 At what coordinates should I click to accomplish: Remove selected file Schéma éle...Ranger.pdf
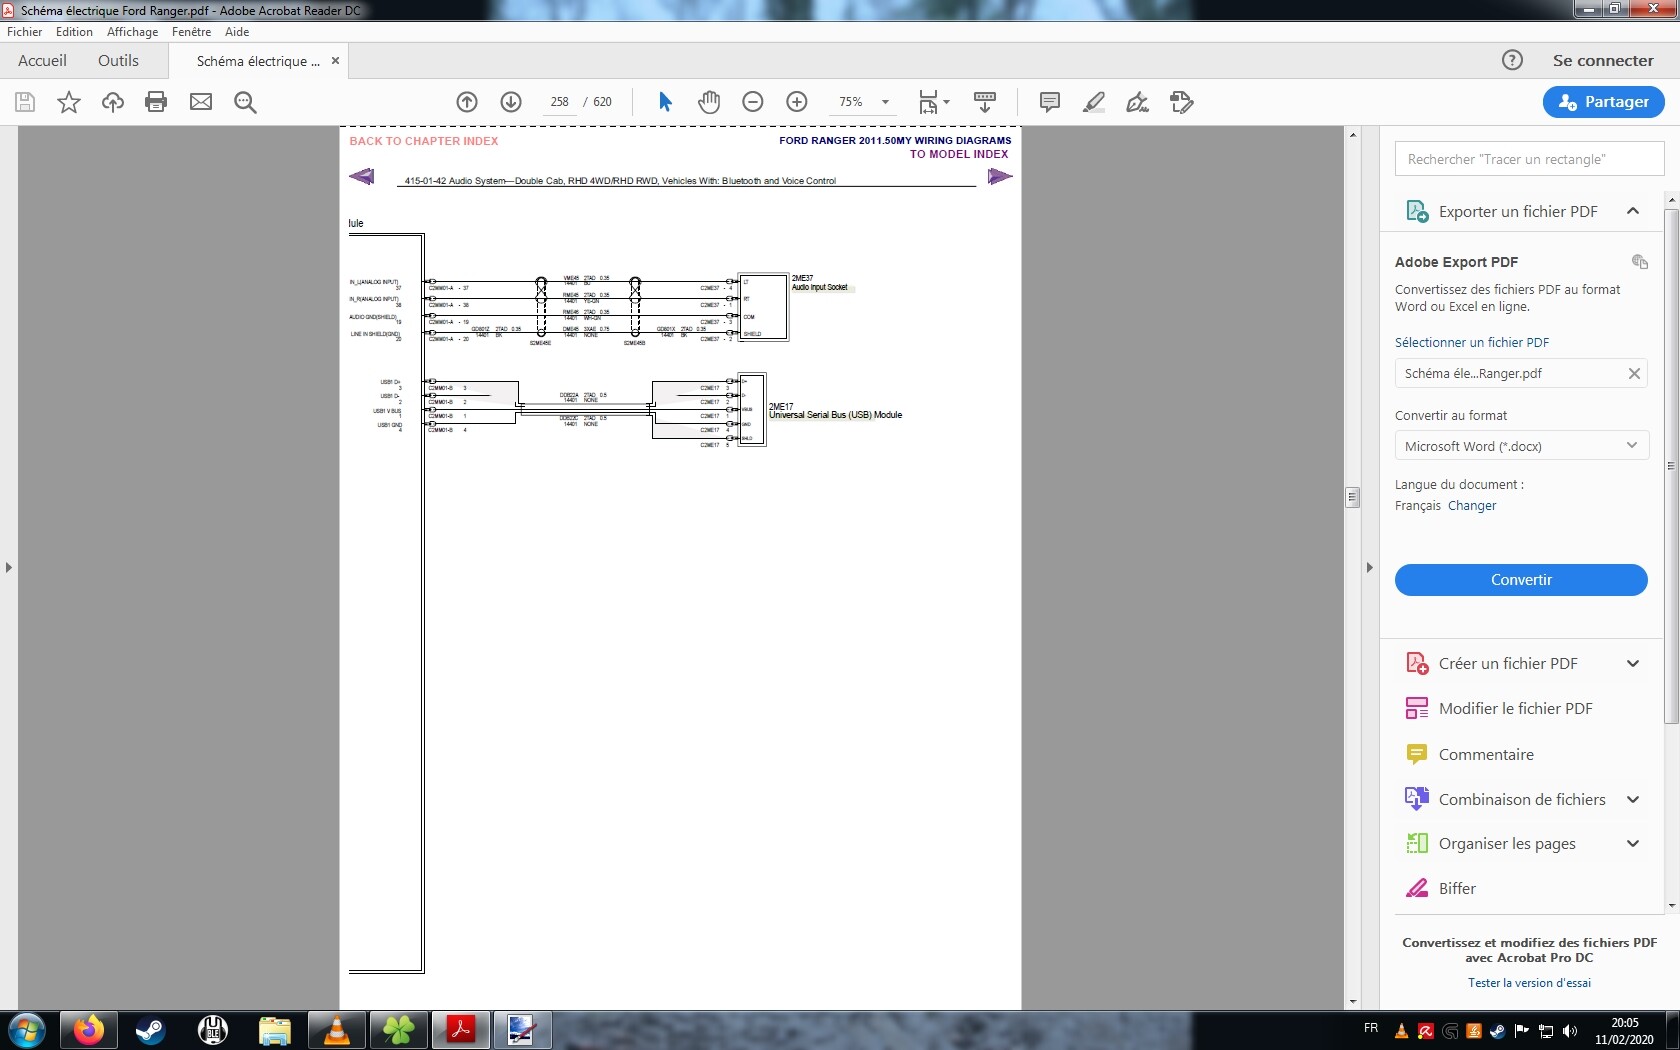coord(1634,373)
